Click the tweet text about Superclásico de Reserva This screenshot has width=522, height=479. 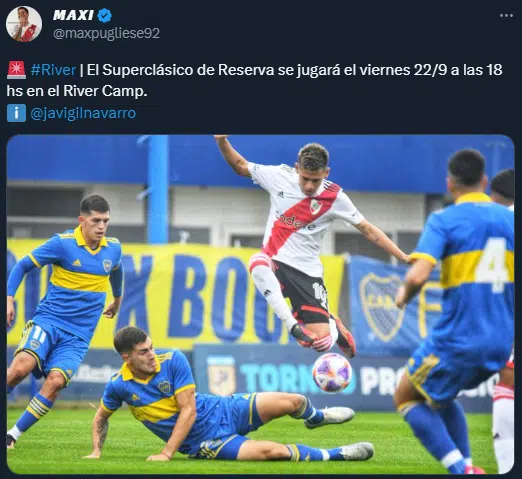click(x=254, y=80)
